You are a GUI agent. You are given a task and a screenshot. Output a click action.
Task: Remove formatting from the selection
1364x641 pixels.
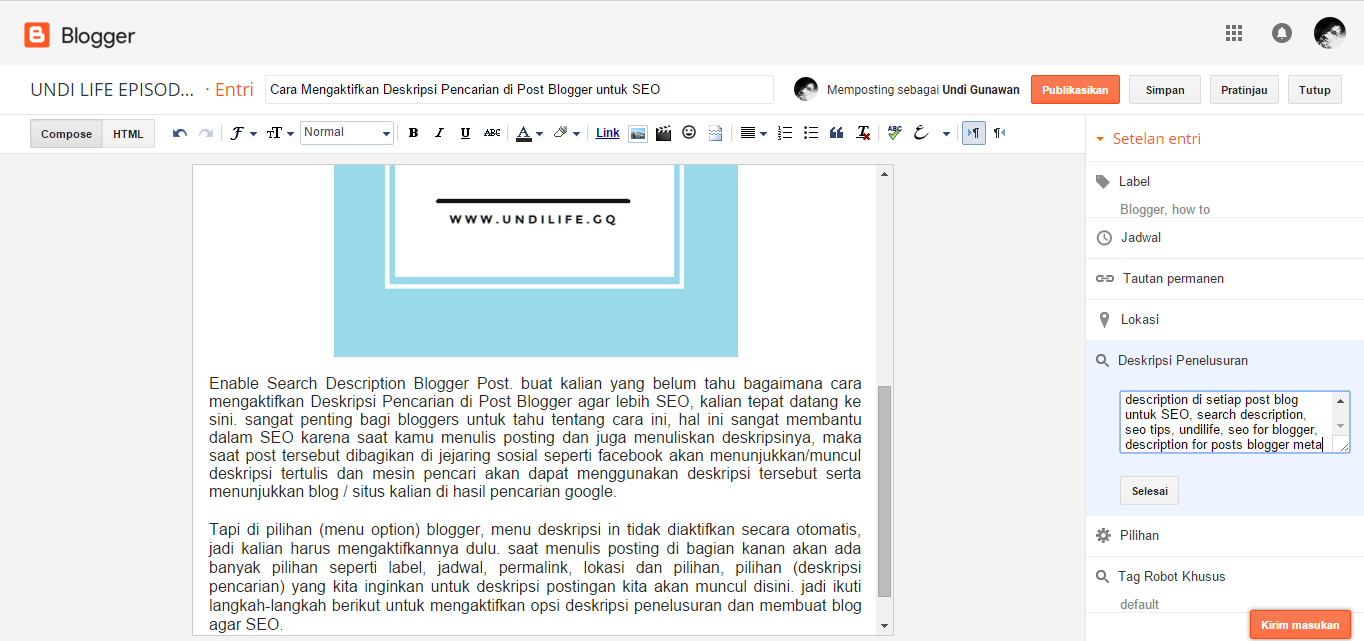tap(863, 133)
